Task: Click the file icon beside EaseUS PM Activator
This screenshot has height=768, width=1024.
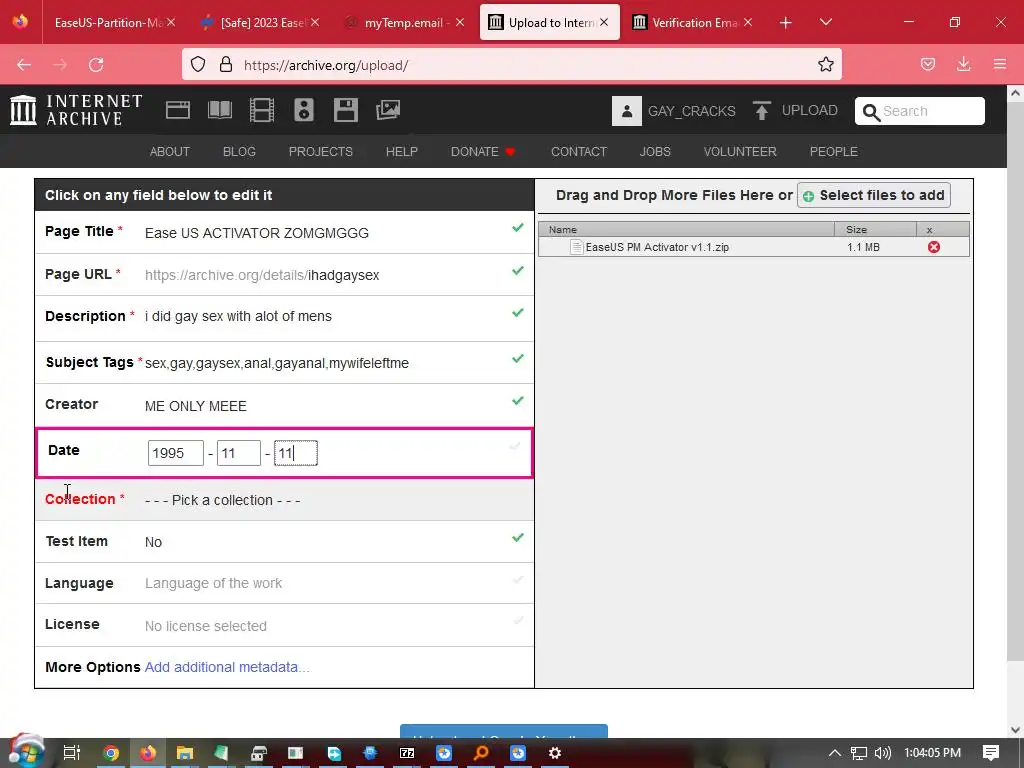Action: 576,247
